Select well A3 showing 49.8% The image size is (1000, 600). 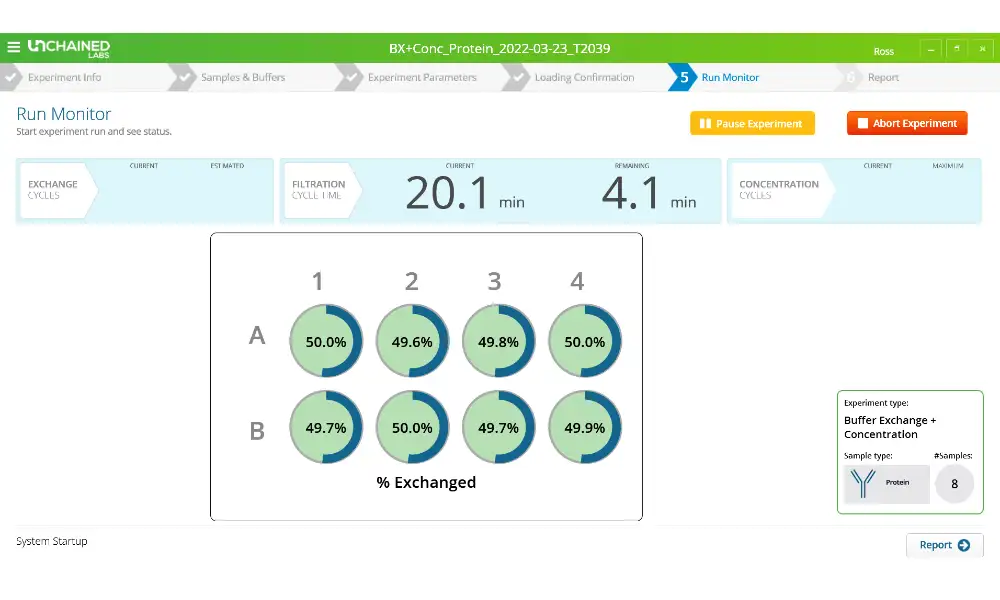coord(498,341)
